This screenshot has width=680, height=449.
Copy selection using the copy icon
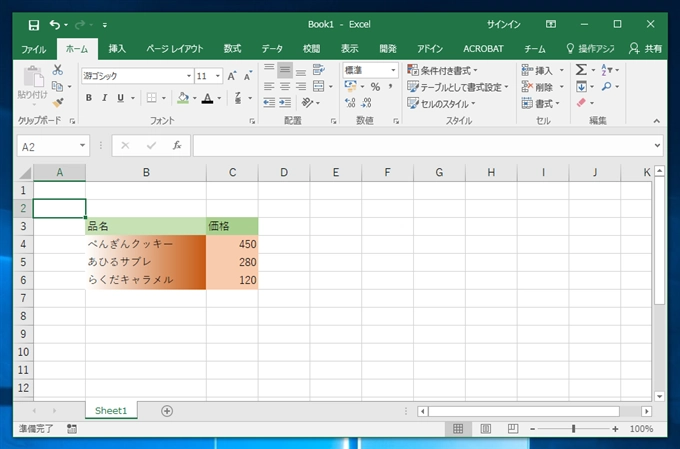click(x=57, y=86)
